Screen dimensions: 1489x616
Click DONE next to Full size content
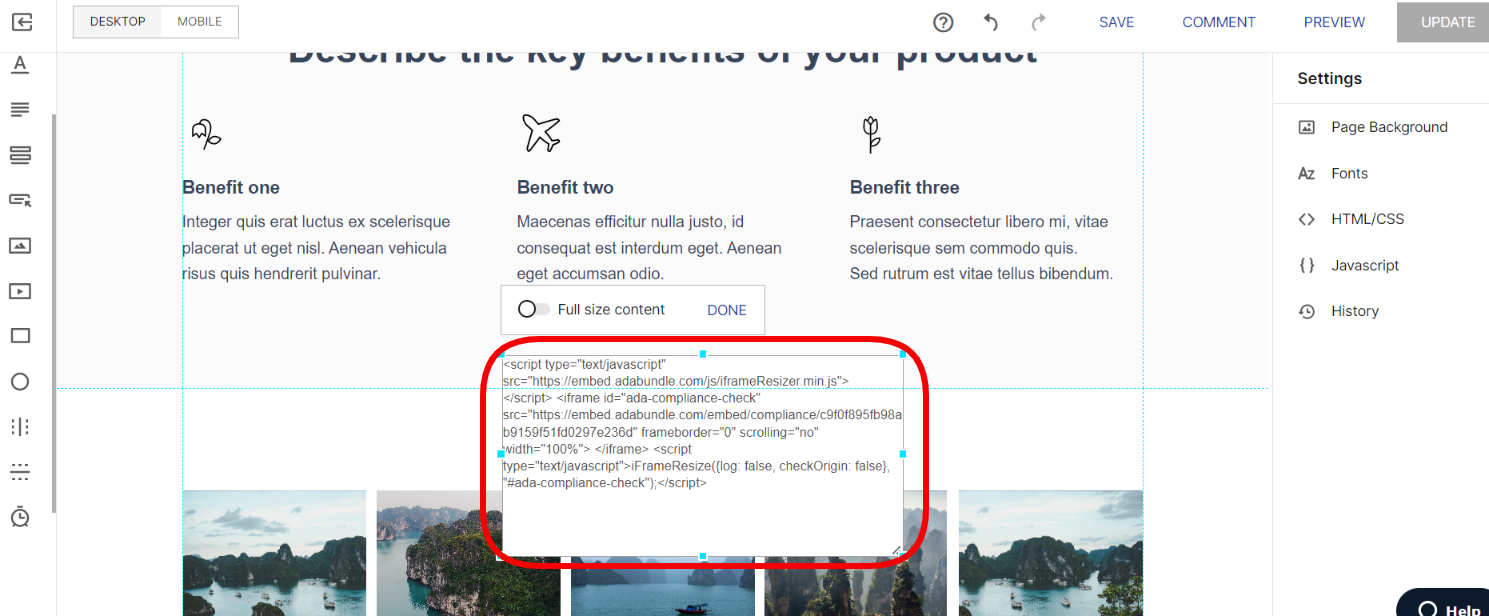pos(727,310)
